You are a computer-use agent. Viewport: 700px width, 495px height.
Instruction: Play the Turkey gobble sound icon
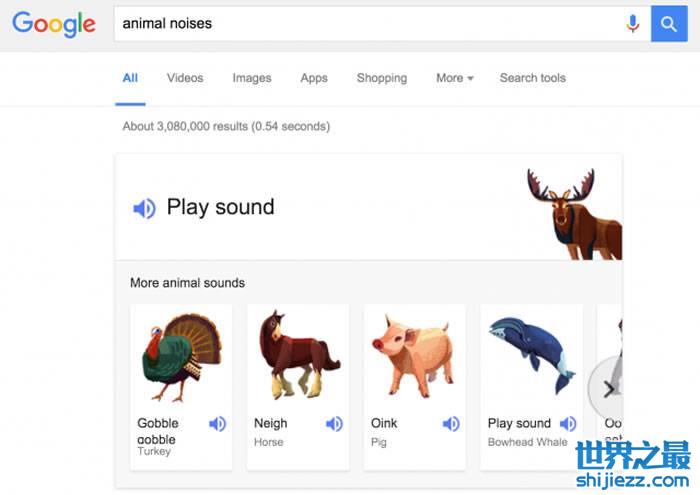217,424
